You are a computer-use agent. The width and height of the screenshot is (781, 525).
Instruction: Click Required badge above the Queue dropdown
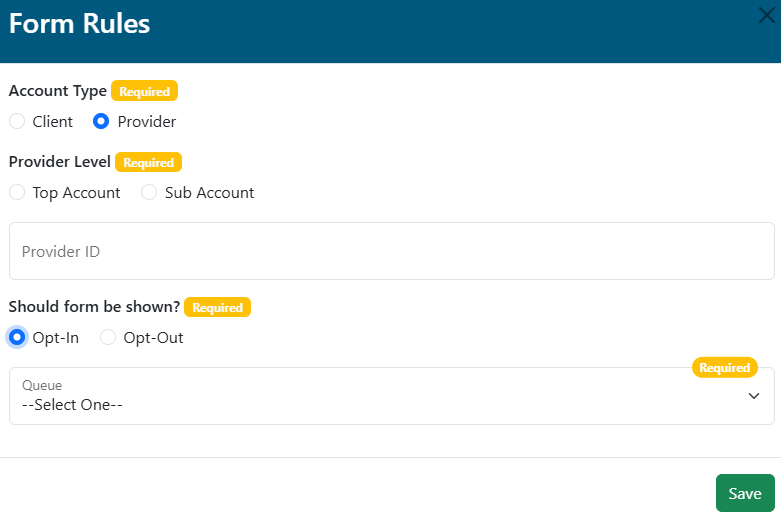pyautogui.click(x=724, y=368)
